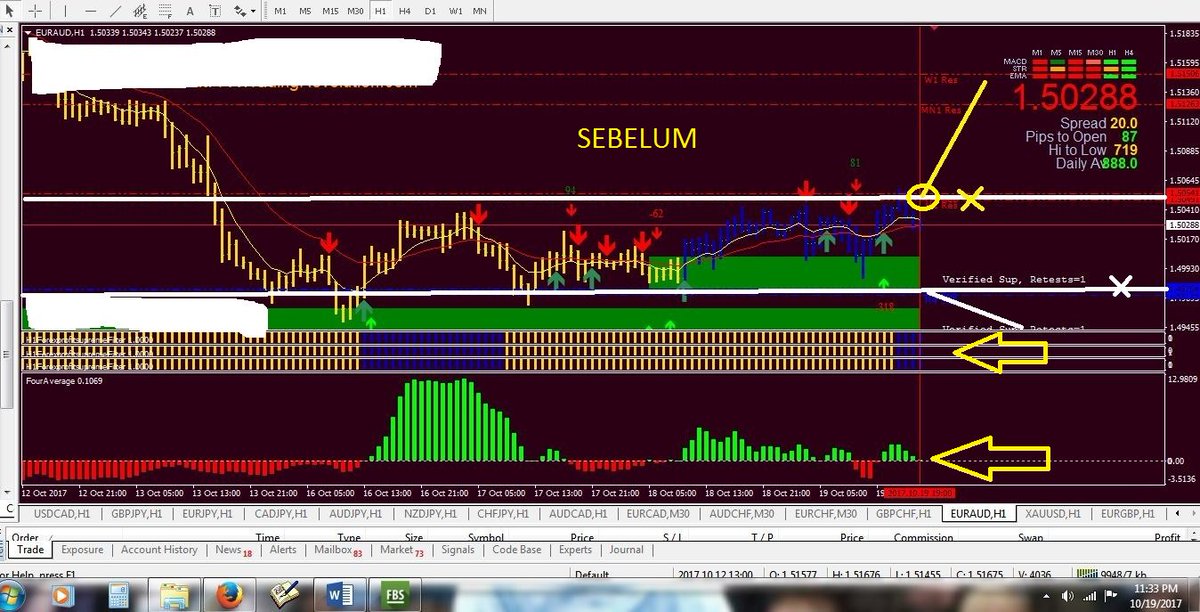
Task: Choose the equidistant channel tool
Action: [140, 11]
